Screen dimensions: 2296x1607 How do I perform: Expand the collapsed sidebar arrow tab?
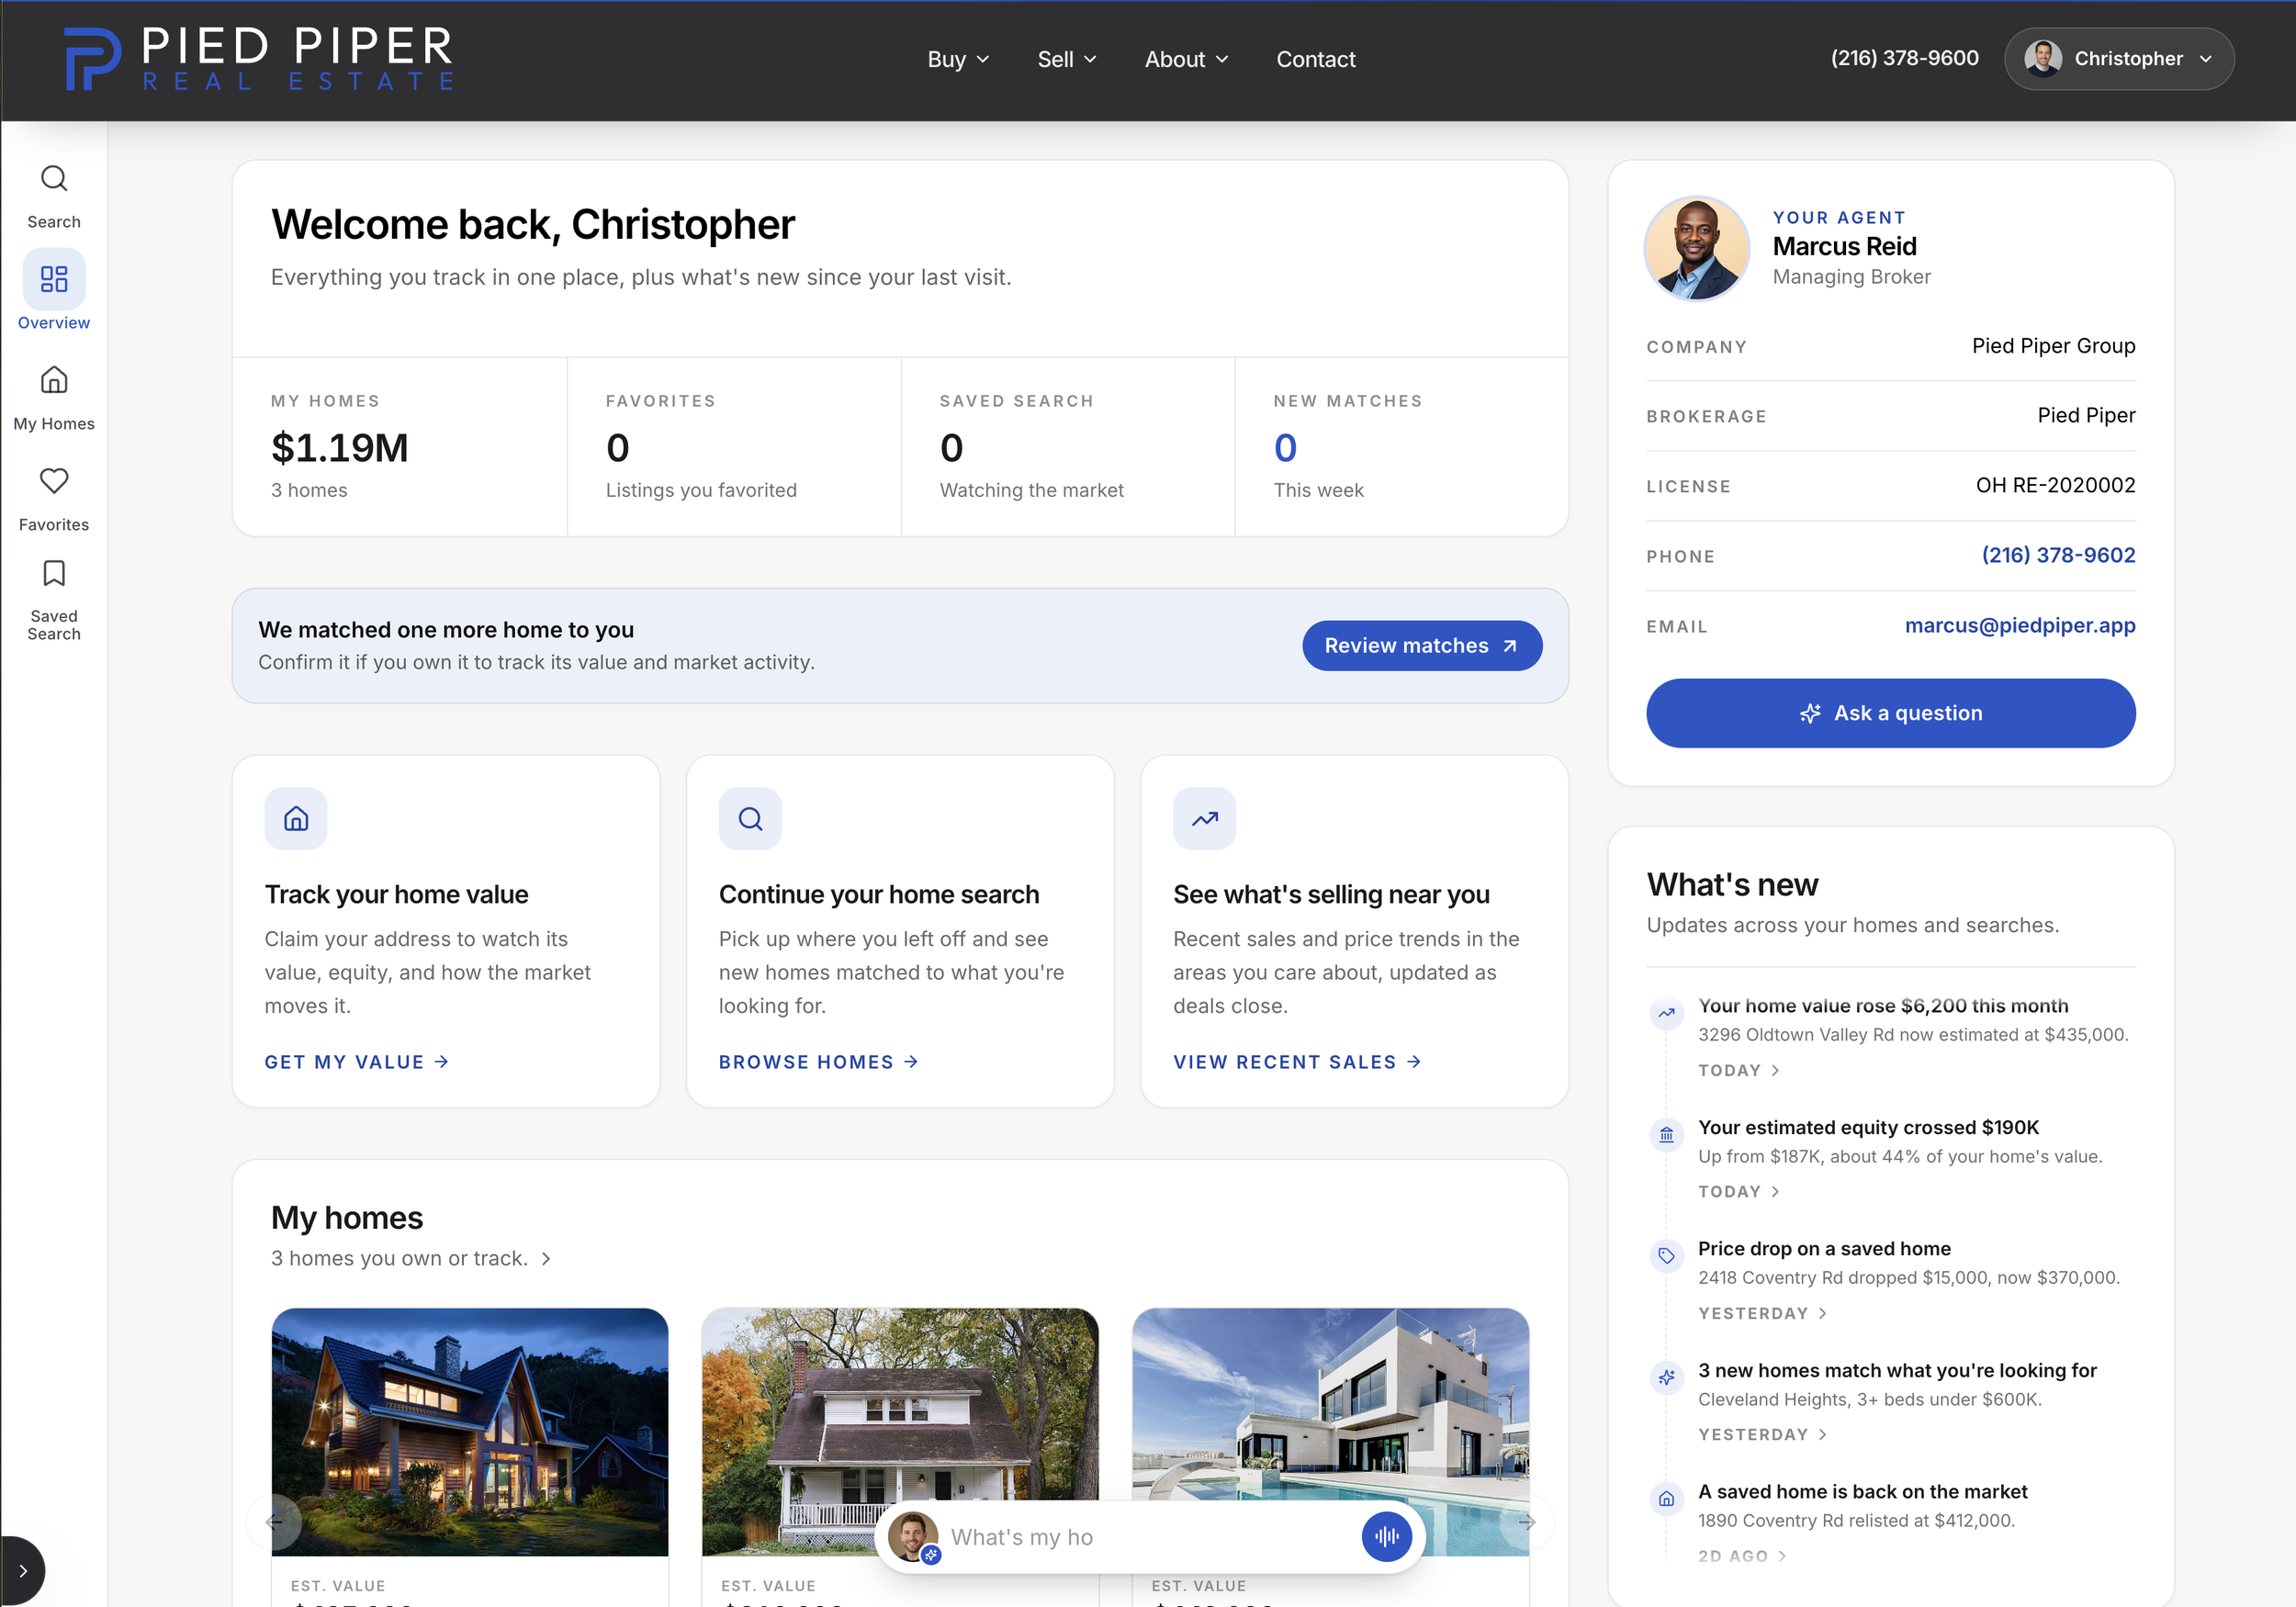[22, 1570]
